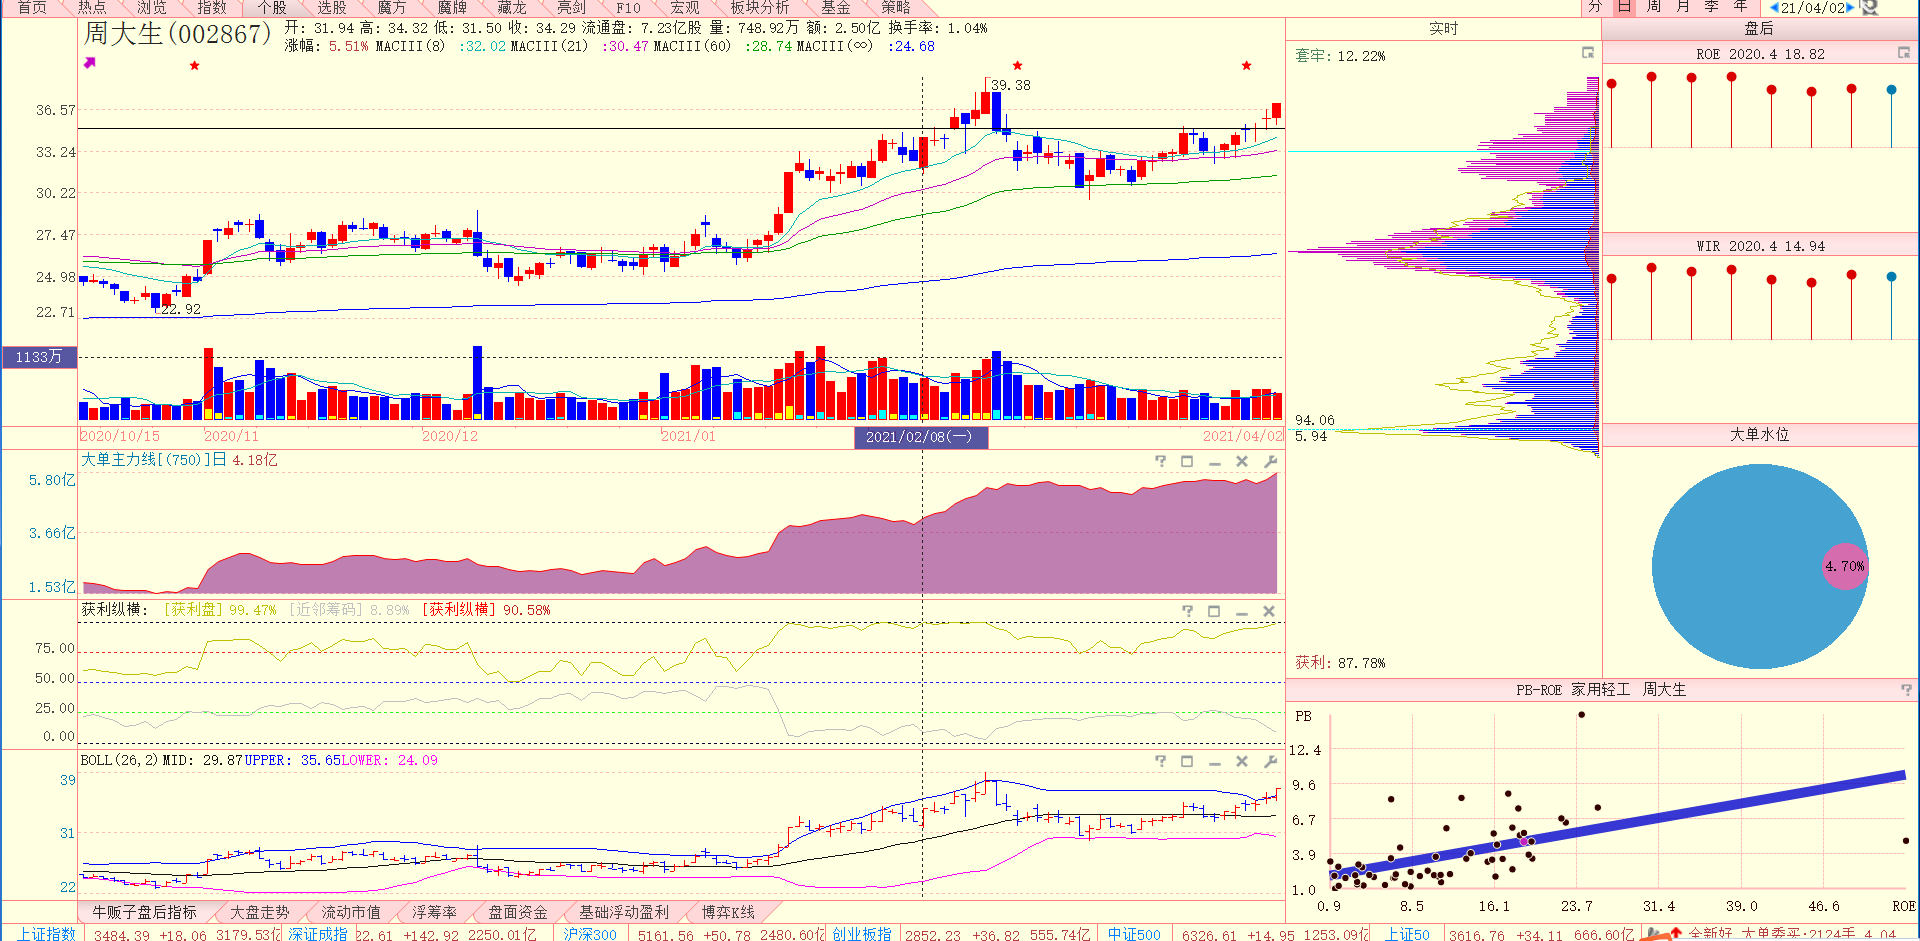This screenshot has width=1920, height=941.
Task: Click the 近邻筹码 8.89% legend label
Action: [350, 610]
